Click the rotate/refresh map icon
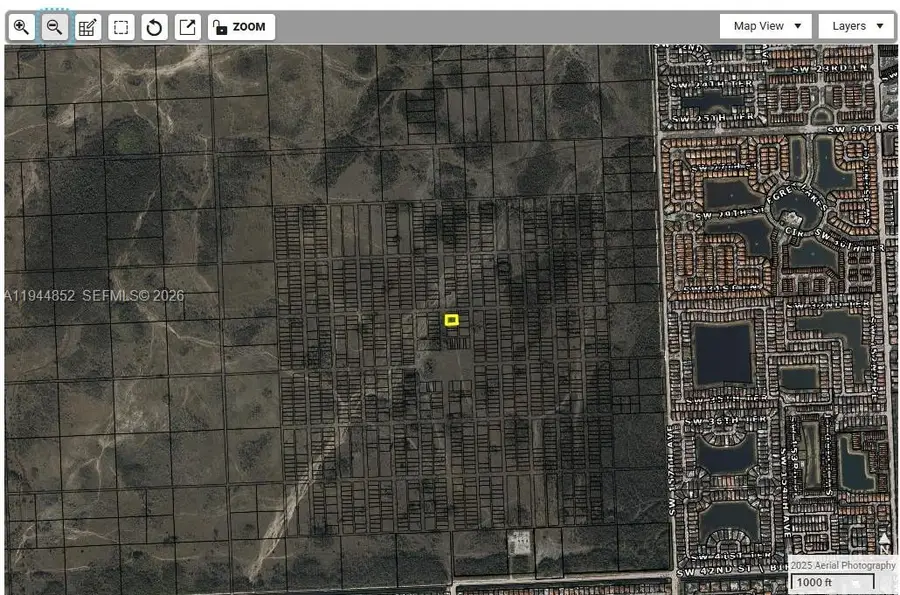The image size is (900, 595). click(153, 26)
